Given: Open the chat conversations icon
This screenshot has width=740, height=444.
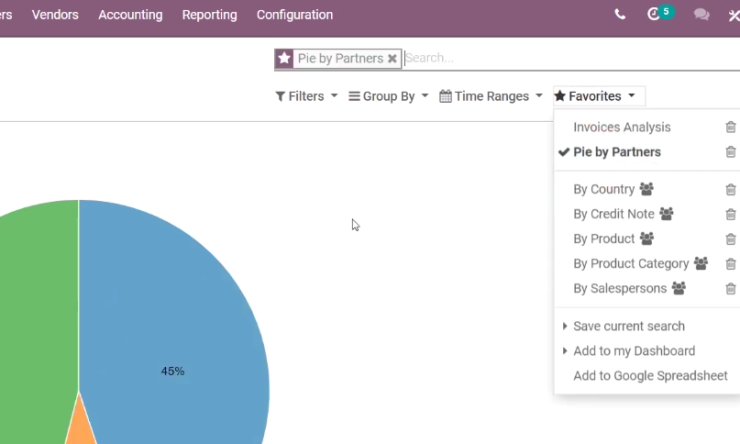Looking at the screenshot, I should point(701,15).
